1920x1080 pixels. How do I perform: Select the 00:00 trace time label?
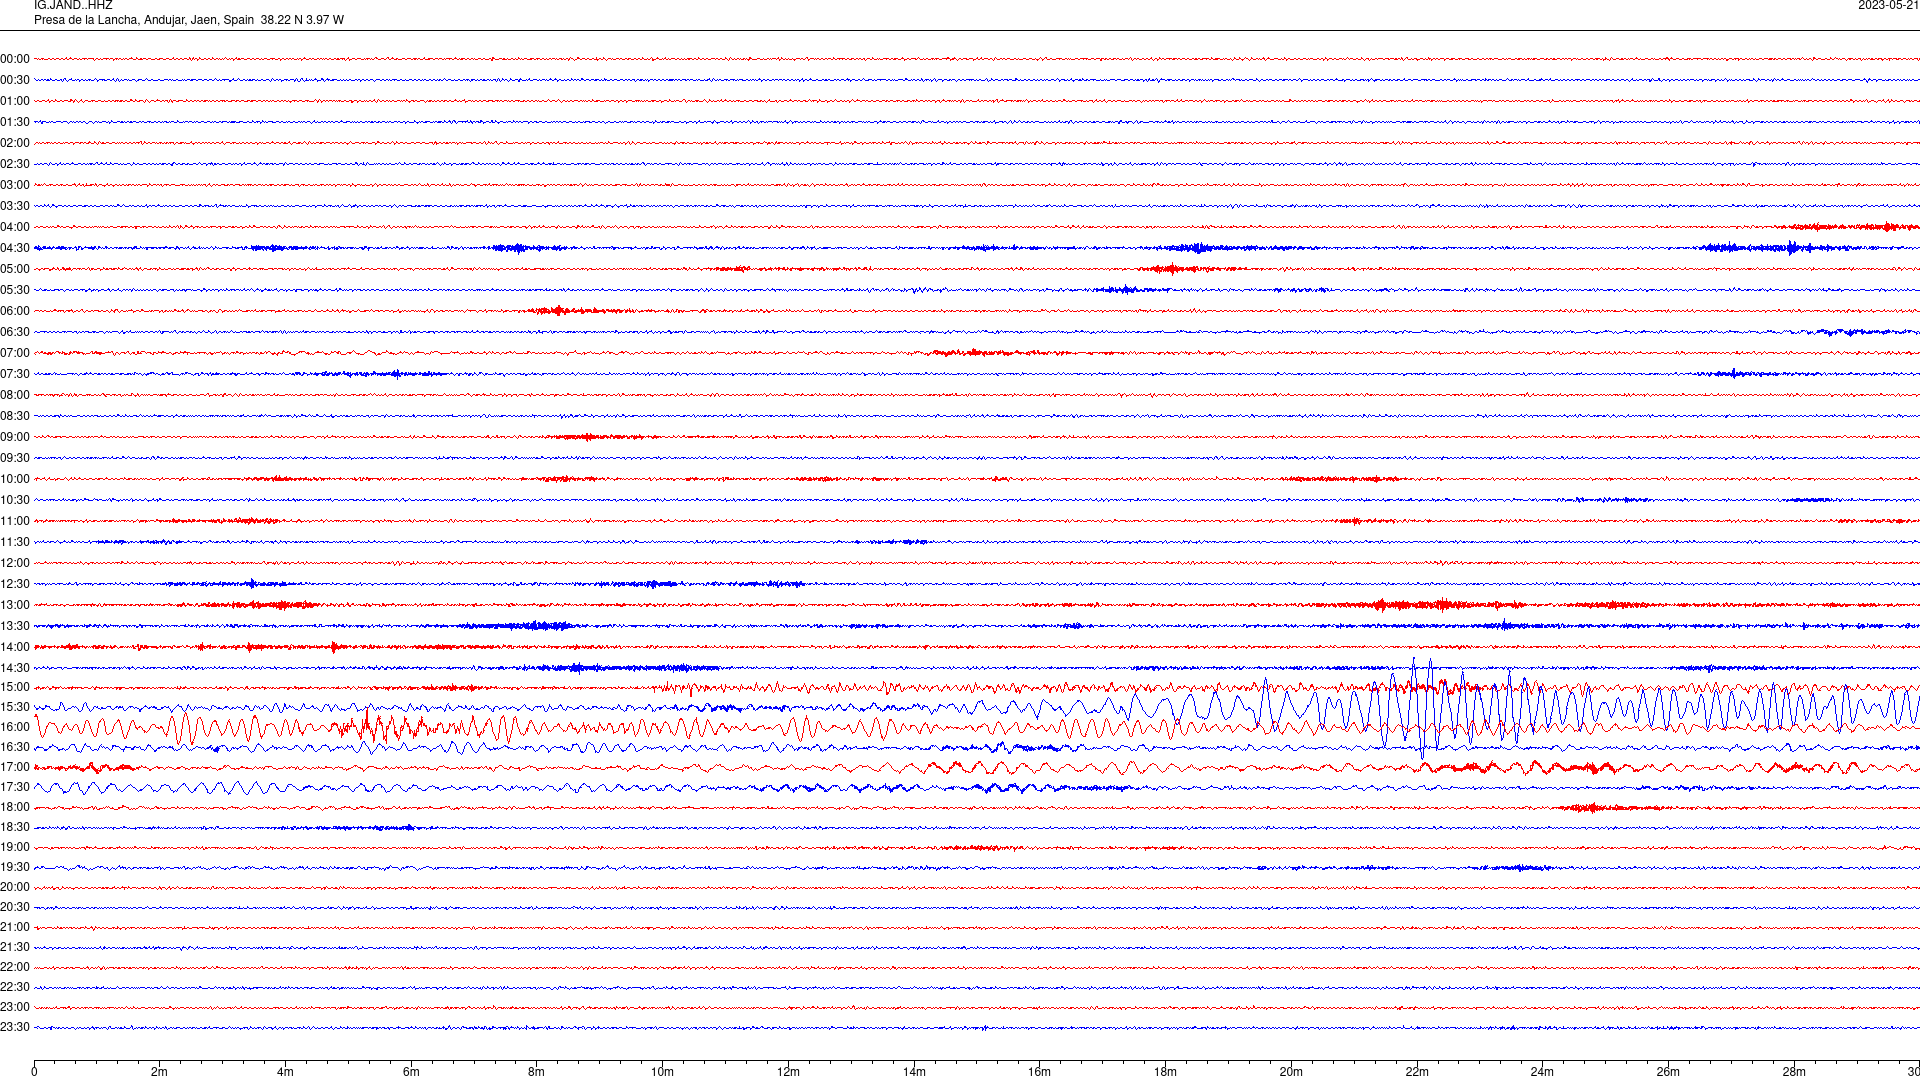[x=15, y=59]
